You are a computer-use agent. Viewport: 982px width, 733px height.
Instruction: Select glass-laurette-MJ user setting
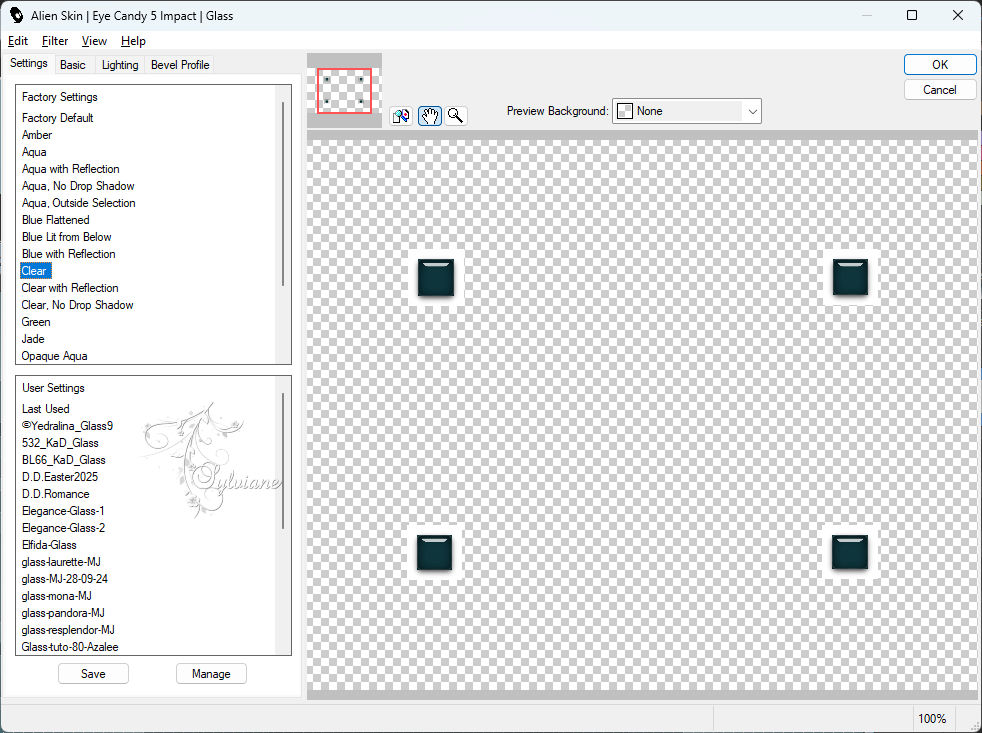[61, 561]
